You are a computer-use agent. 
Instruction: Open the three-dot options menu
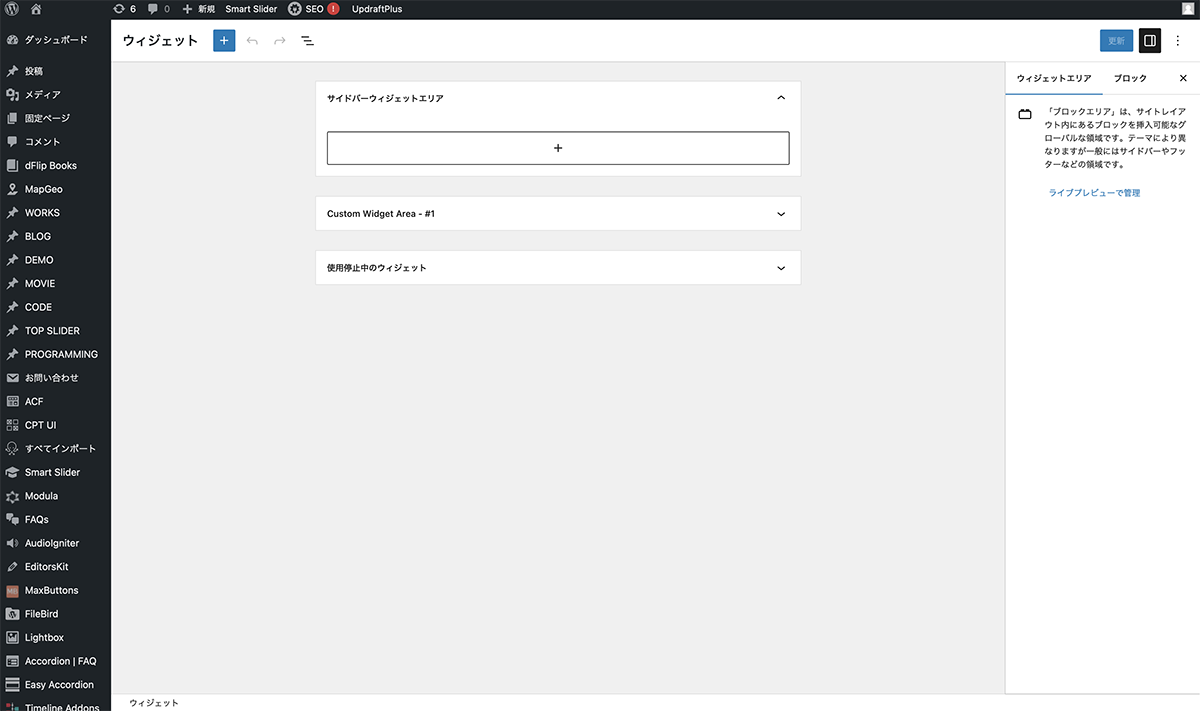pos(1178,41)
